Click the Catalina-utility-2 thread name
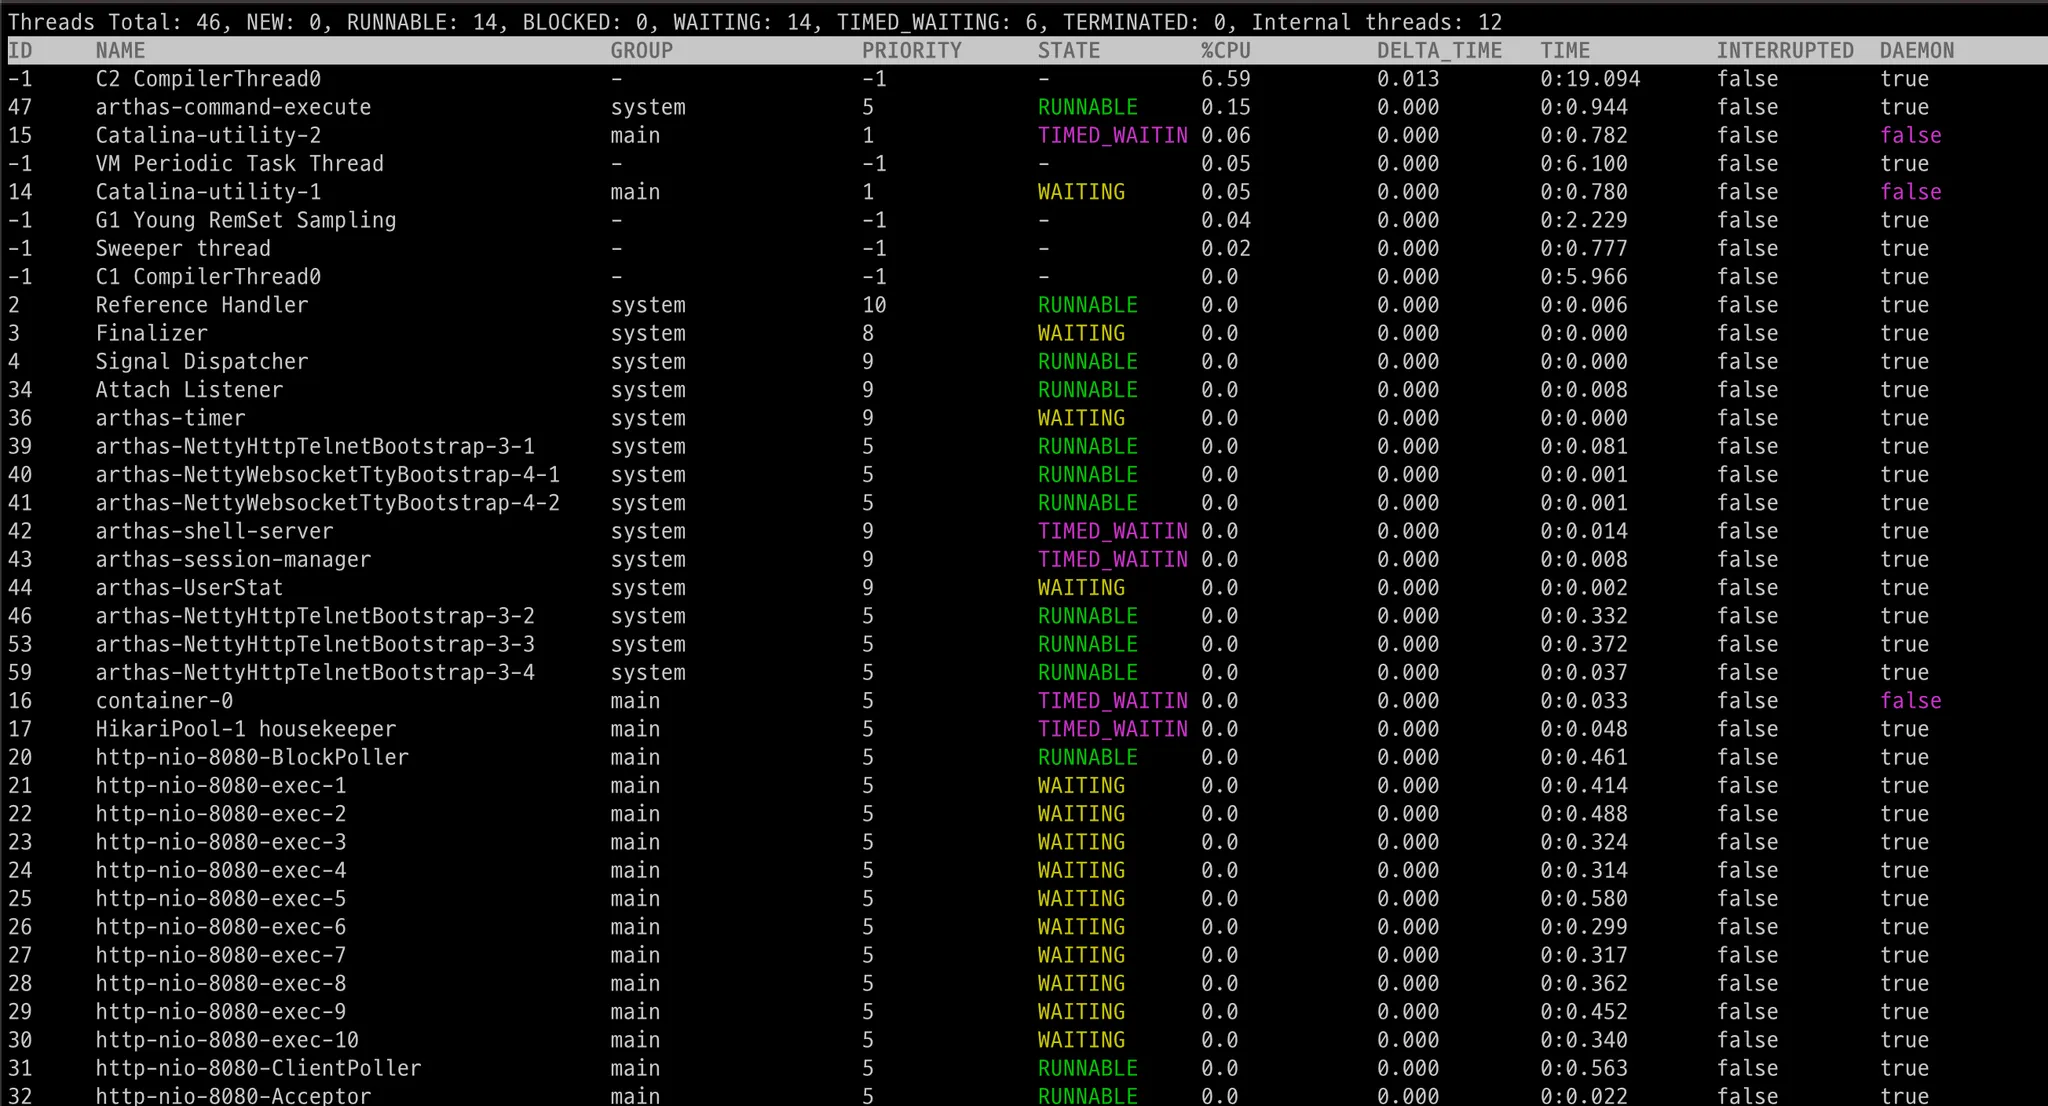 [x=208, y=135]
